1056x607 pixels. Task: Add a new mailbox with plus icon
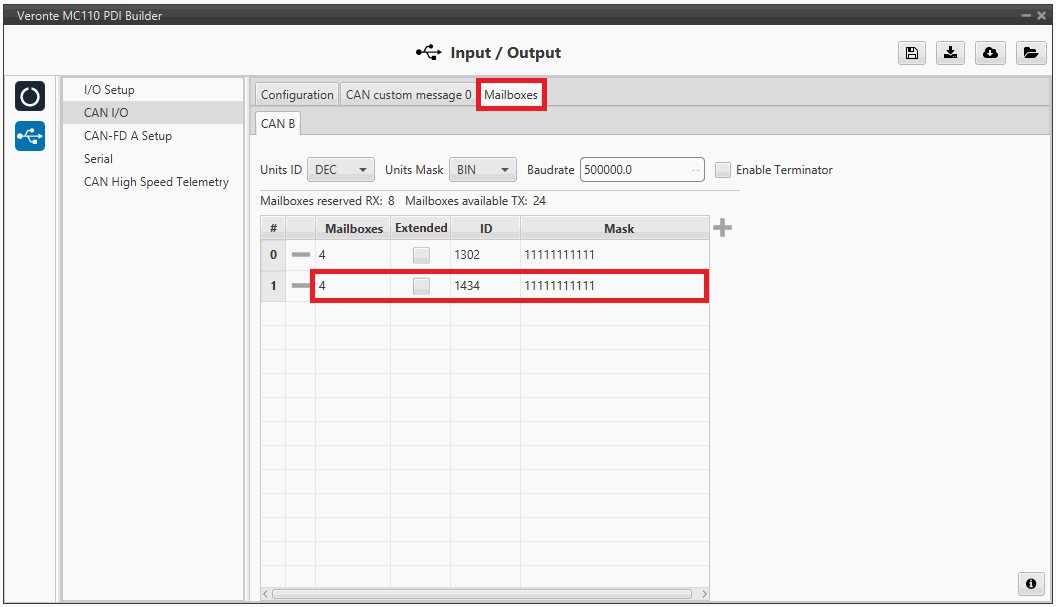pyautogui.click(x=722, y=228)
